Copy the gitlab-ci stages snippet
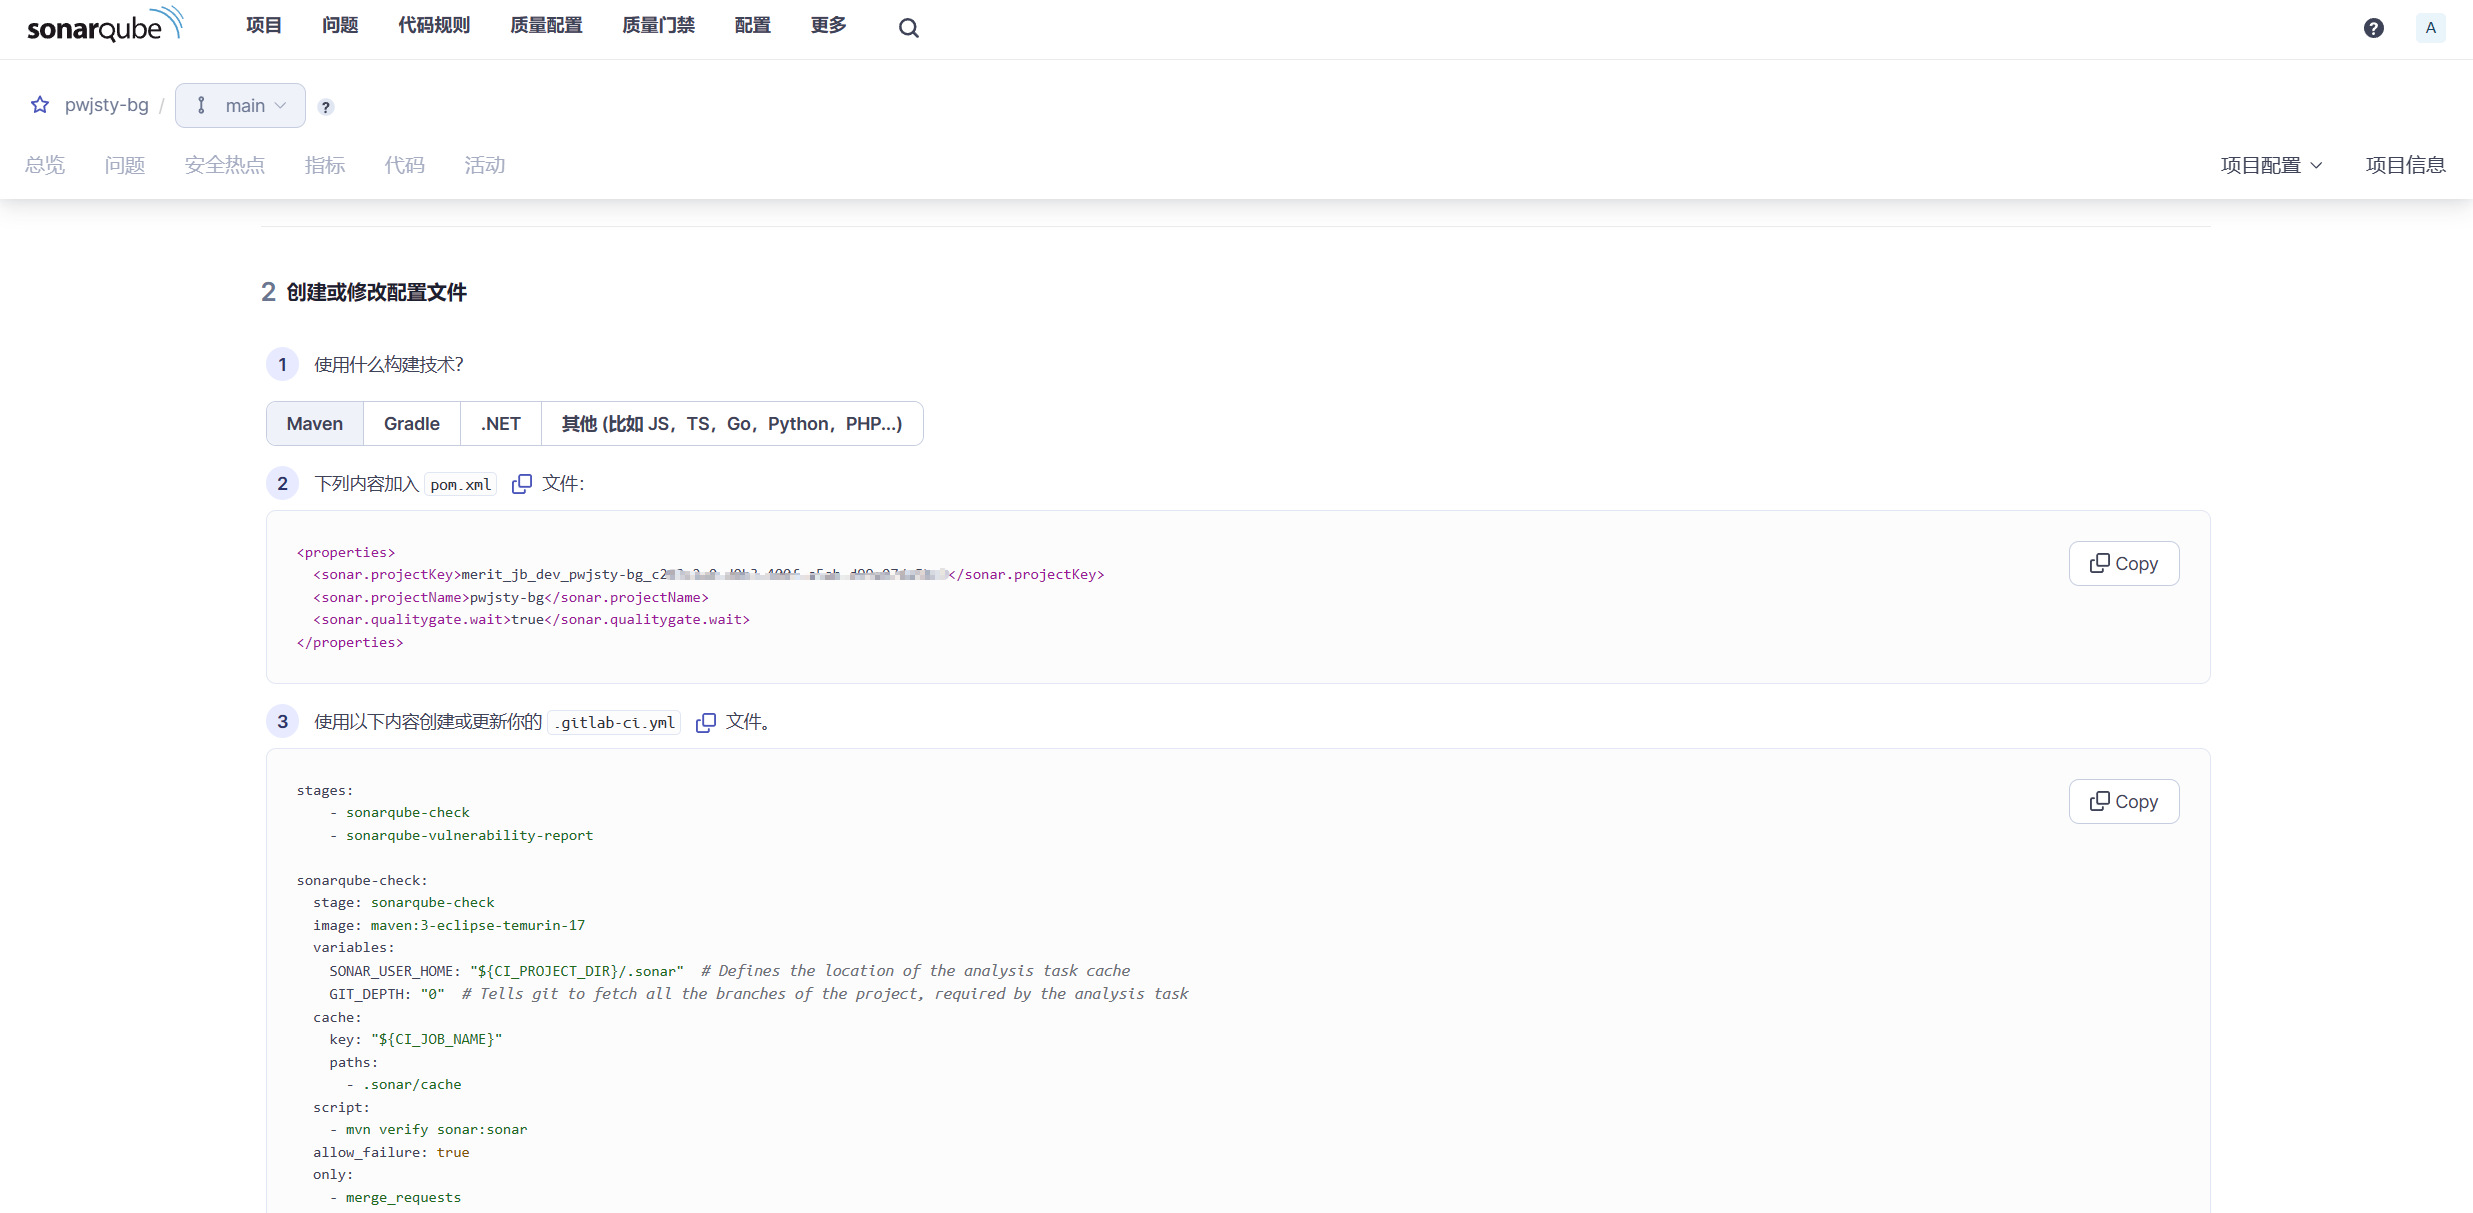The image size is (2473, 1213). (x=2123, y=802)
